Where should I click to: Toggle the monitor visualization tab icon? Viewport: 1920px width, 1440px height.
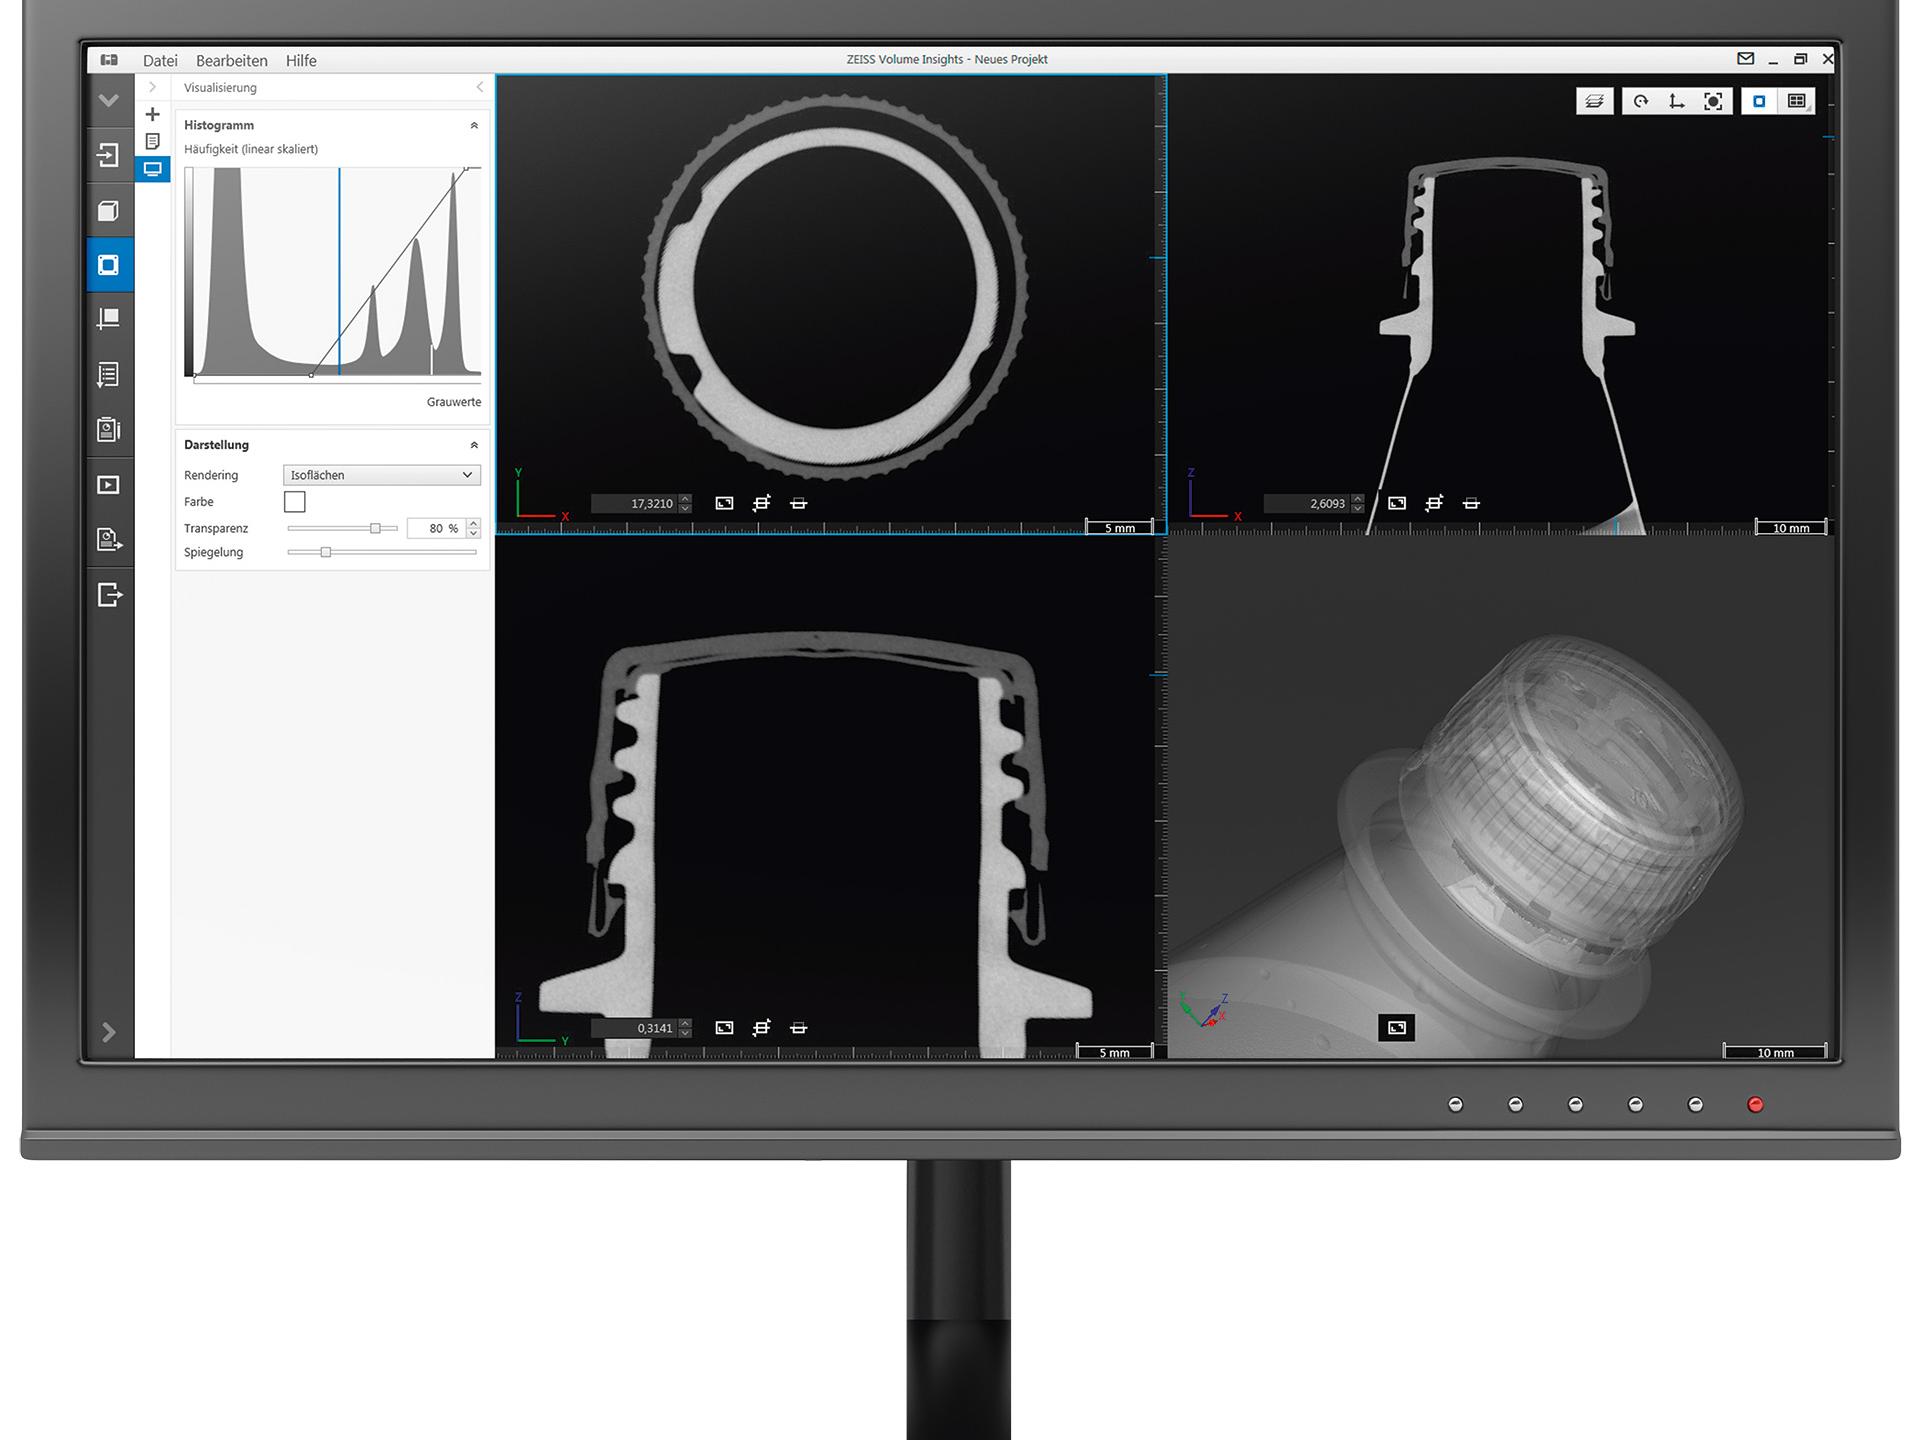152,169
